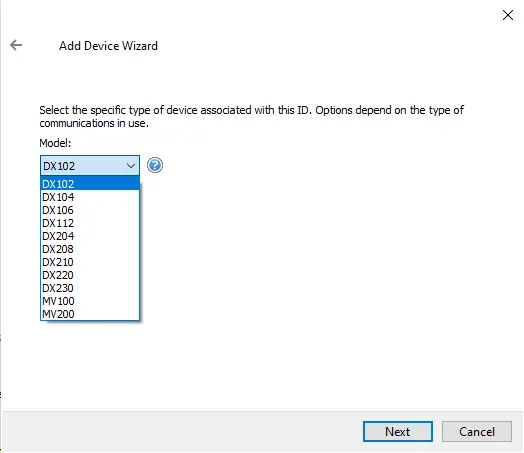Collapse the Model dropdown arrow
Viewport: 524px width, 453px height.
click(x=131, y=166)
